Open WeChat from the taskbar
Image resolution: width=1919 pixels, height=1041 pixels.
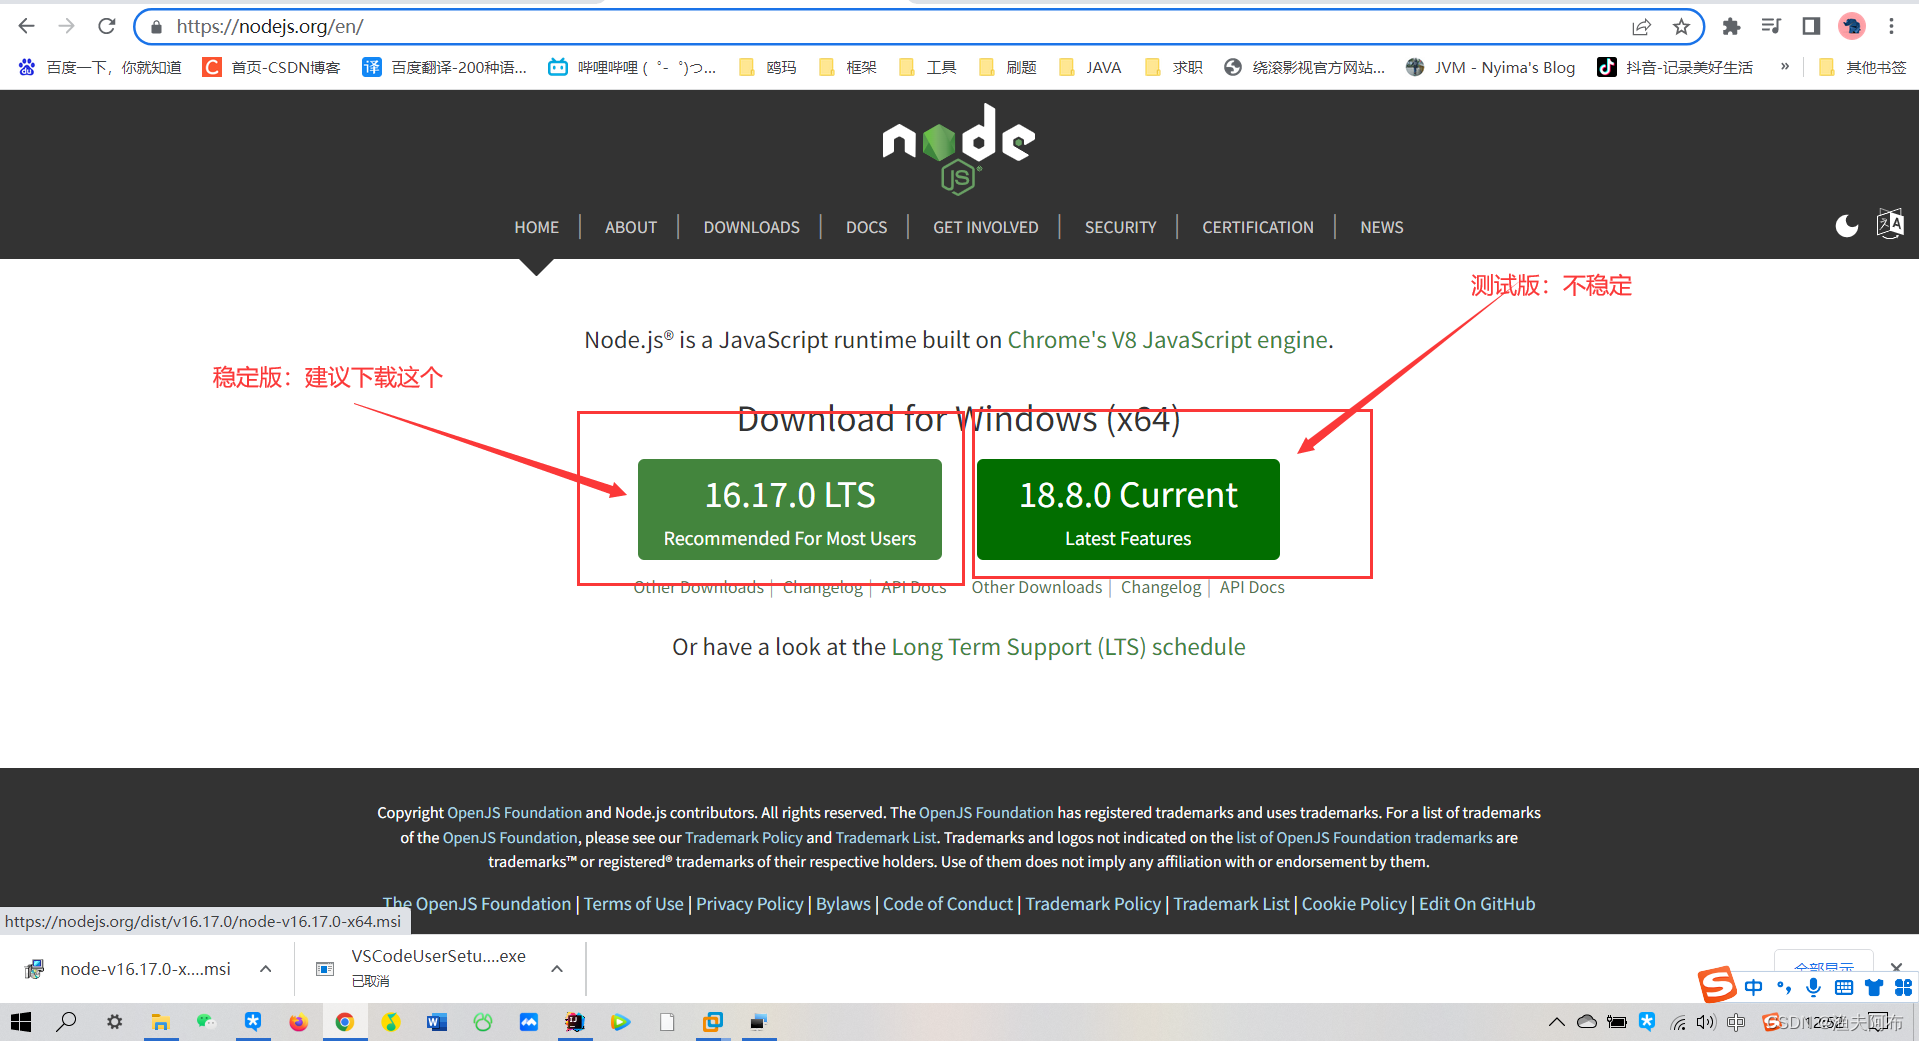tap(206, 1022)
